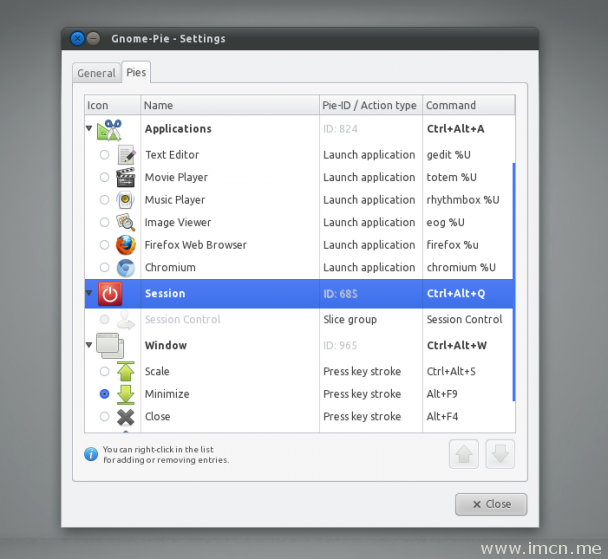Click the Chromium browser icon
Image resolution: width=608 pixels, height=559 pixels.
click(x=126, y=267)
